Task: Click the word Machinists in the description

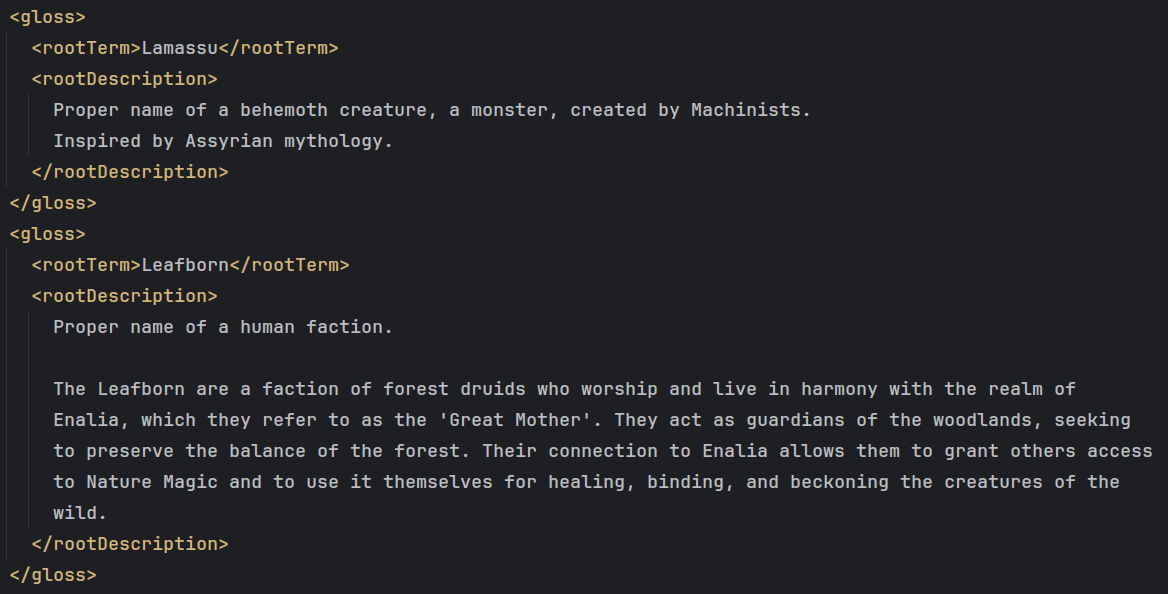Action: [746, 110]
